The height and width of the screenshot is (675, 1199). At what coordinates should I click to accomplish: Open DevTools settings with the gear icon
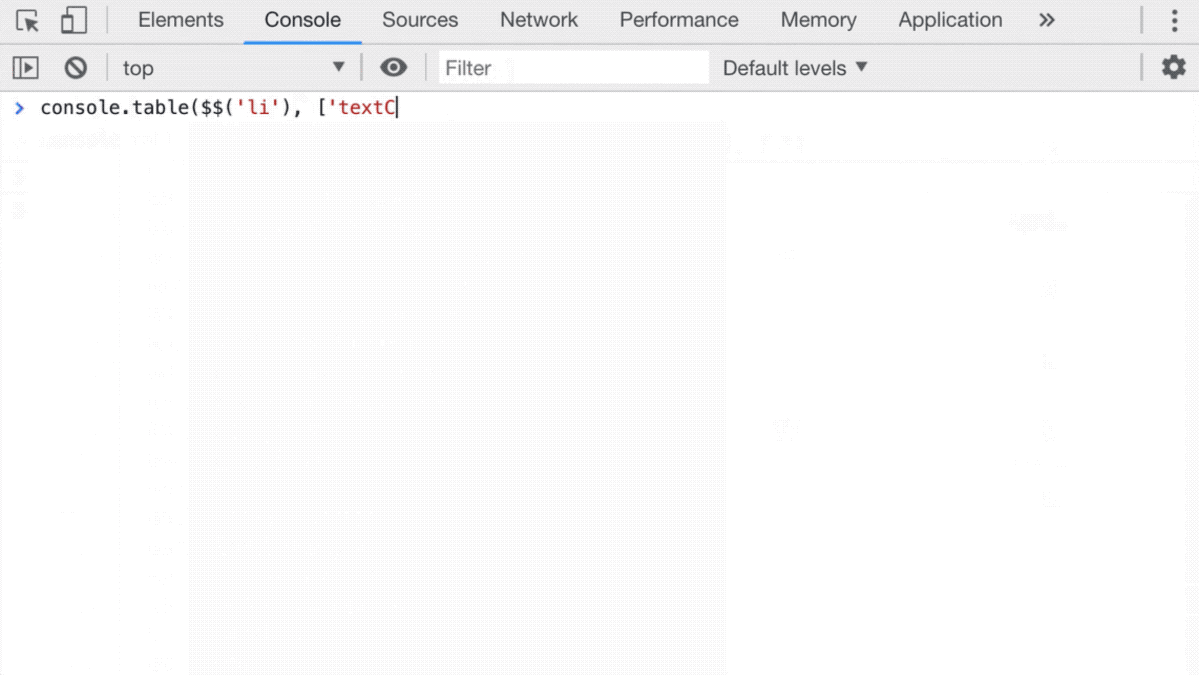tap(1173, 67)
